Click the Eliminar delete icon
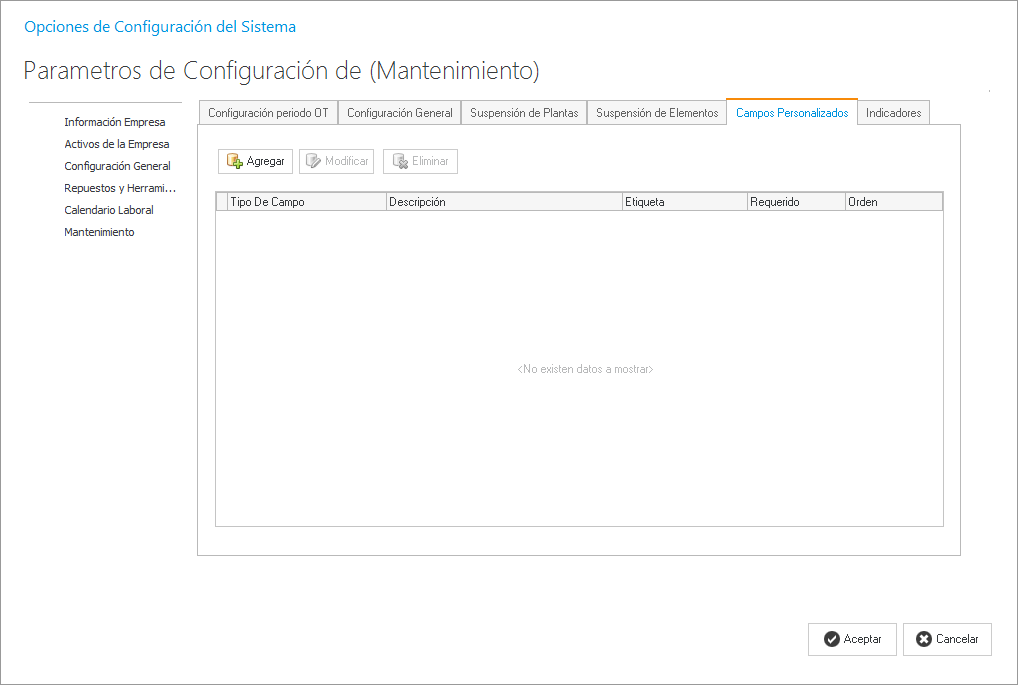1018x685 pixels. (400, 161)
